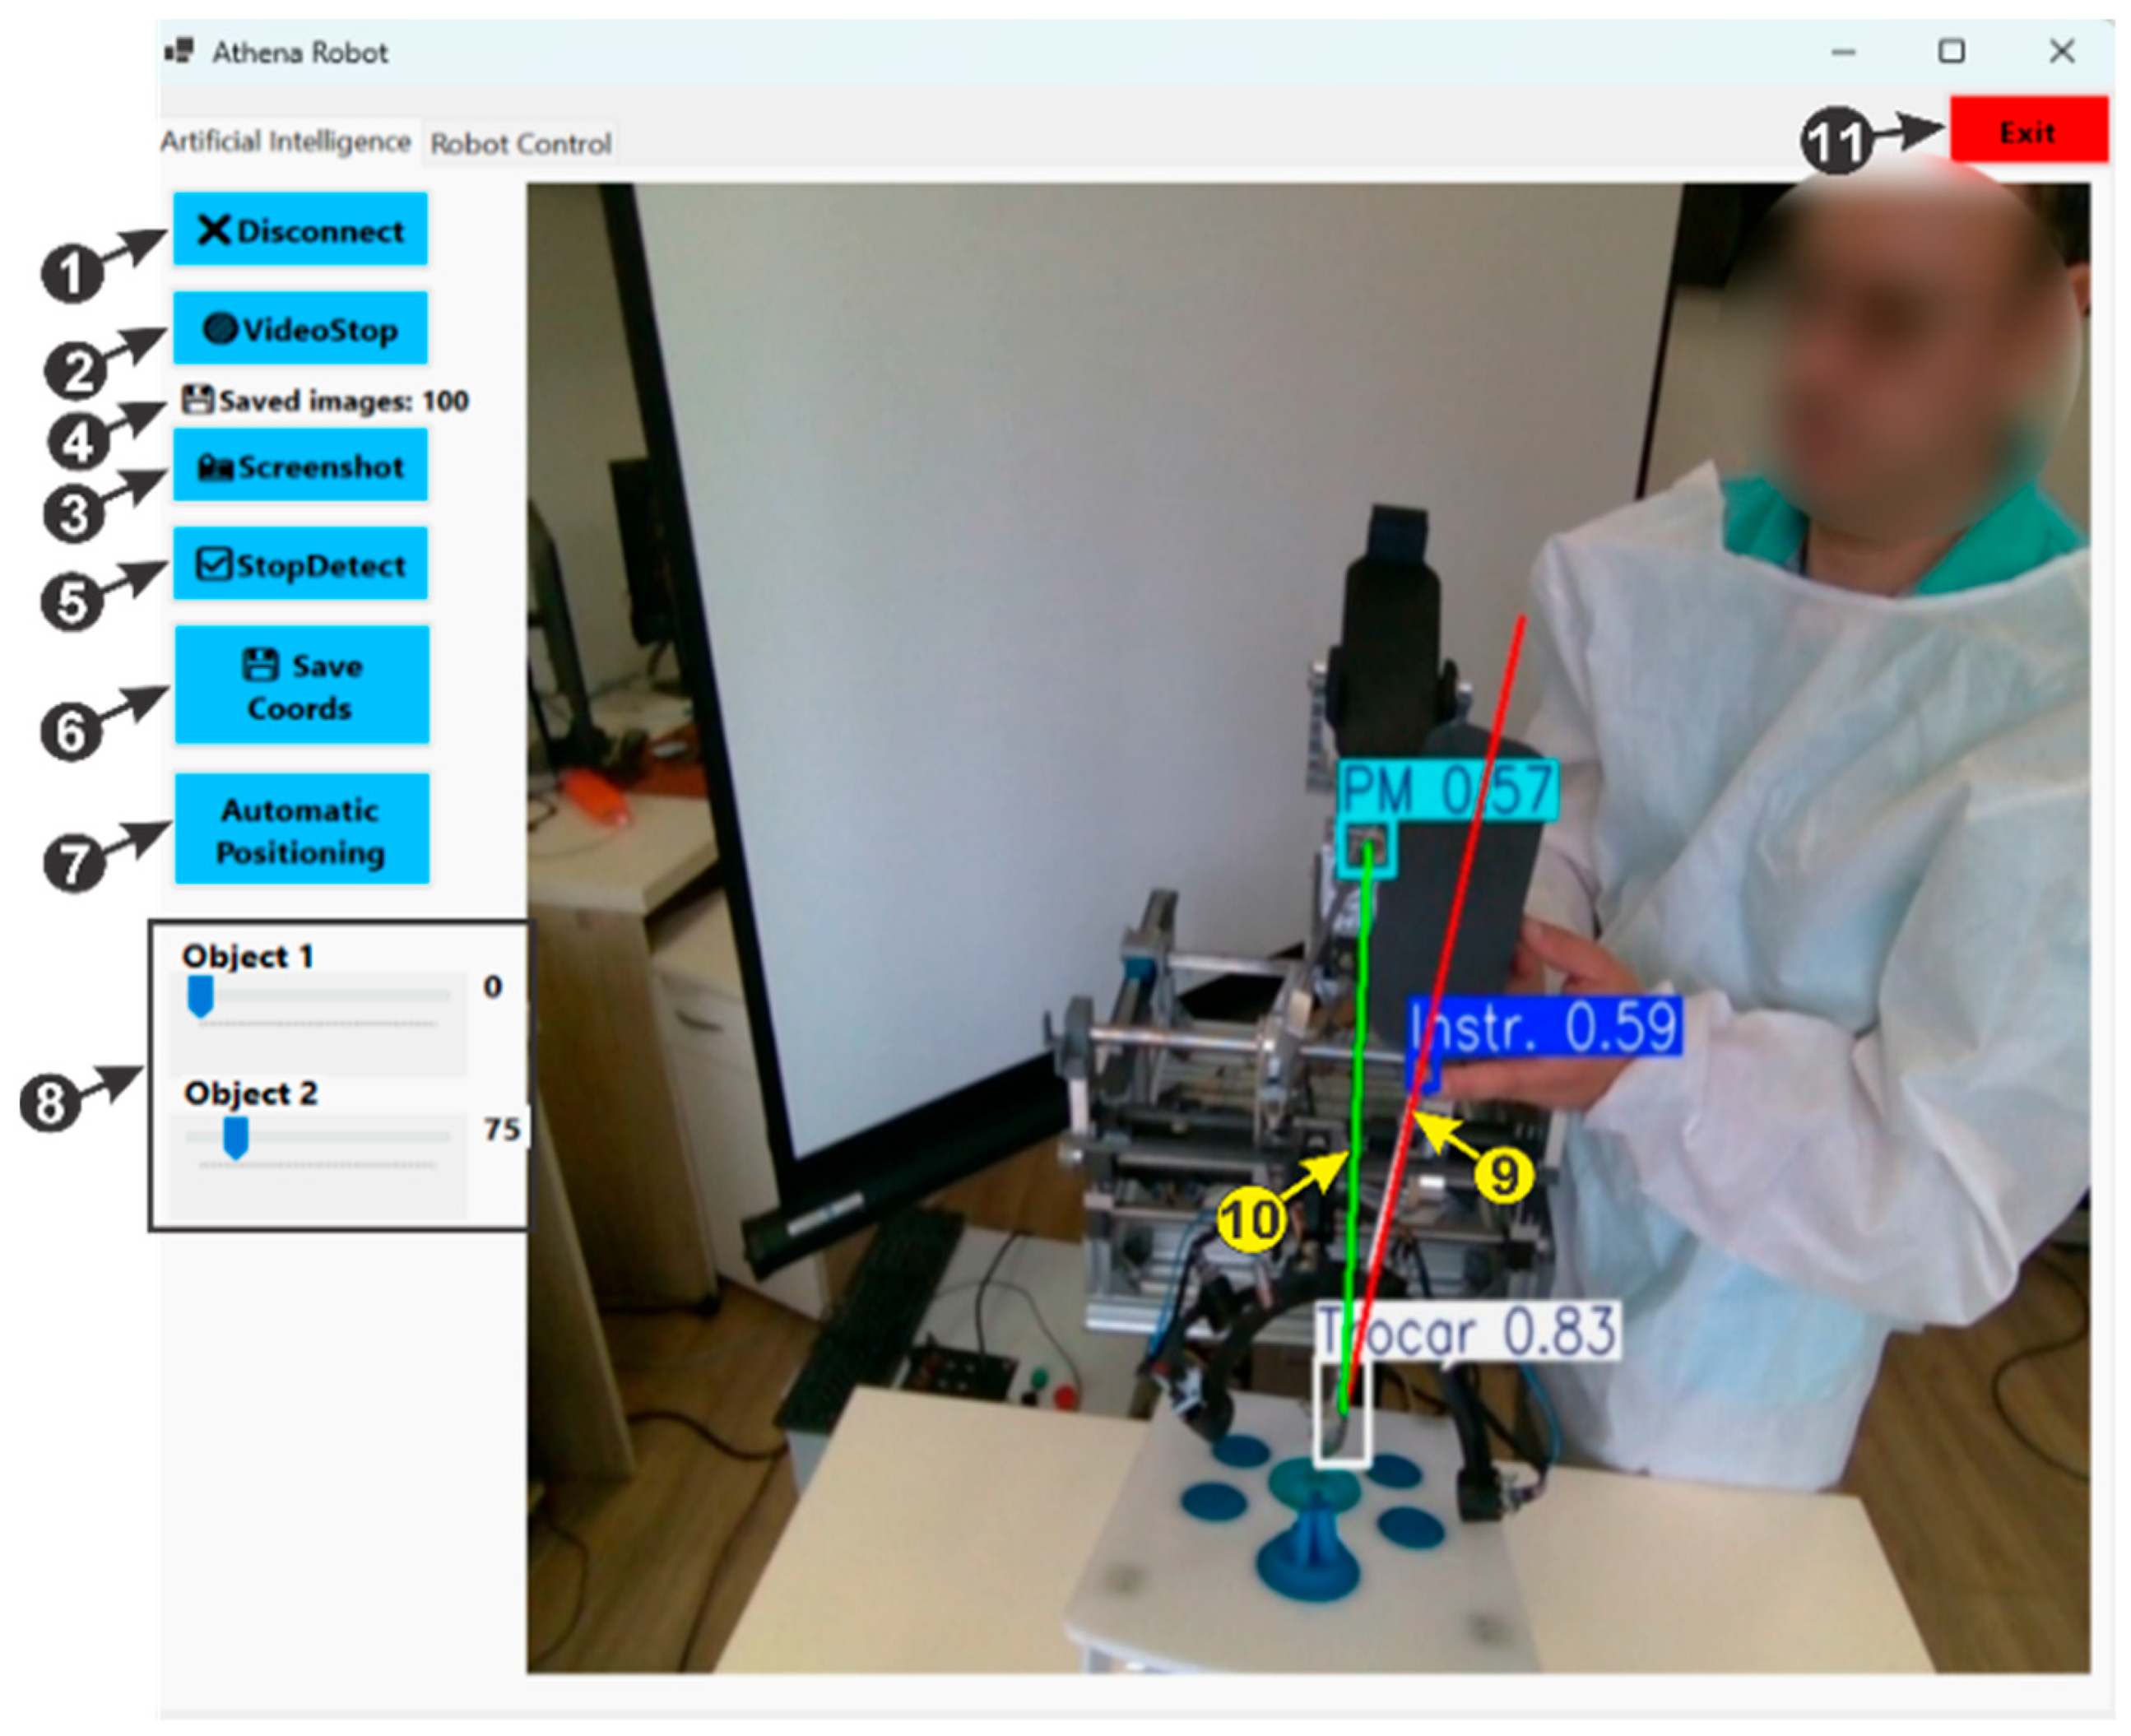Click the Object 2 value '75'

501,1130
